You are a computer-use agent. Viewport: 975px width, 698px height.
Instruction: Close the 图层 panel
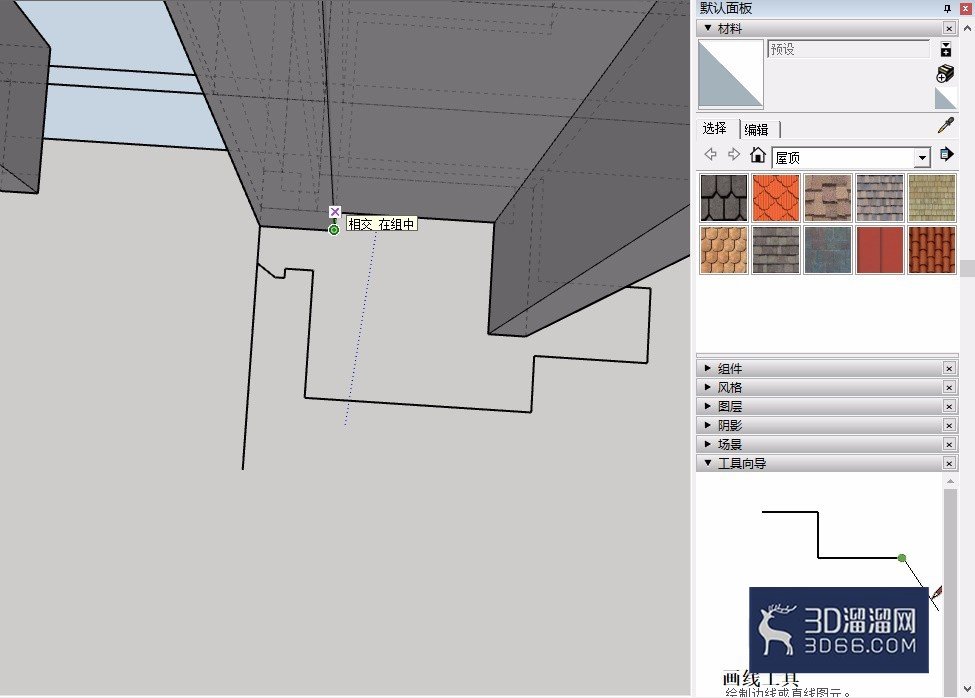949,406
